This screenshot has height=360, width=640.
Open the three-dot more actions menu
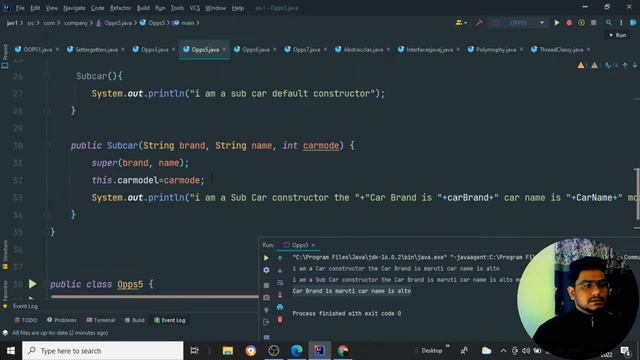[621, 23]
